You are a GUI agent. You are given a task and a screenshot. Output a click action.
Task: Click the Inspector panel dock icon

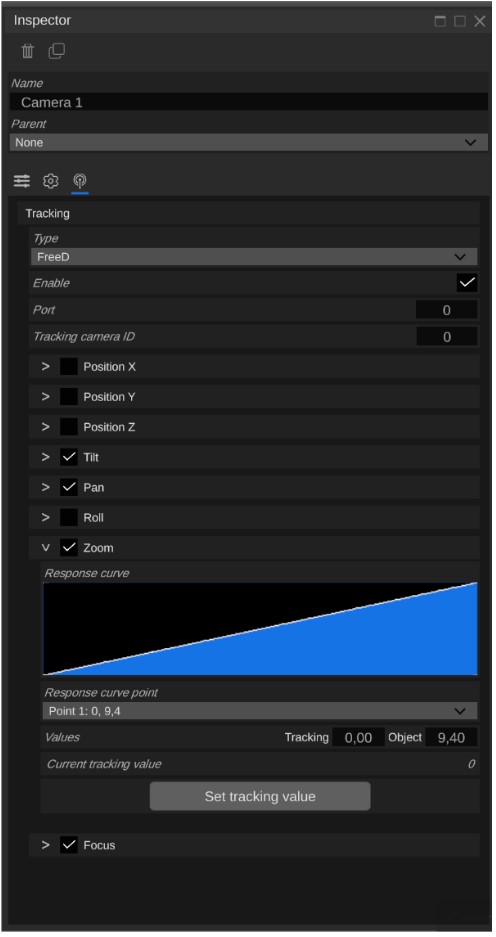pyautogui.click(x=440, y=22)
